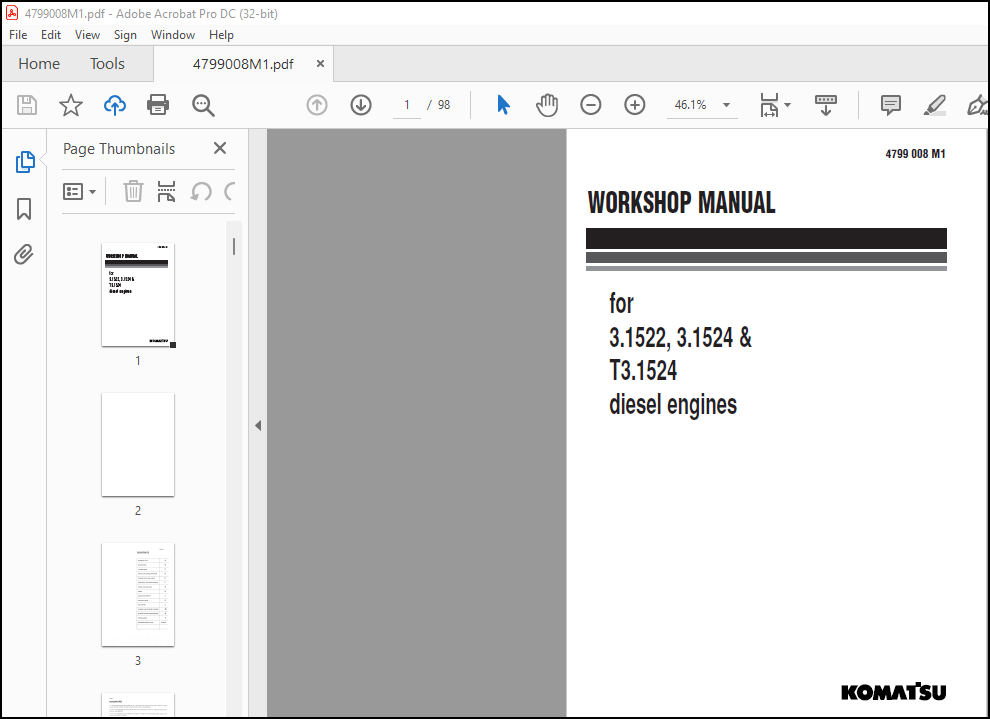Screen dimensions: 990x719
Task: Close the 4799008M1.pdf tab
Action: (x=320, y=64)
